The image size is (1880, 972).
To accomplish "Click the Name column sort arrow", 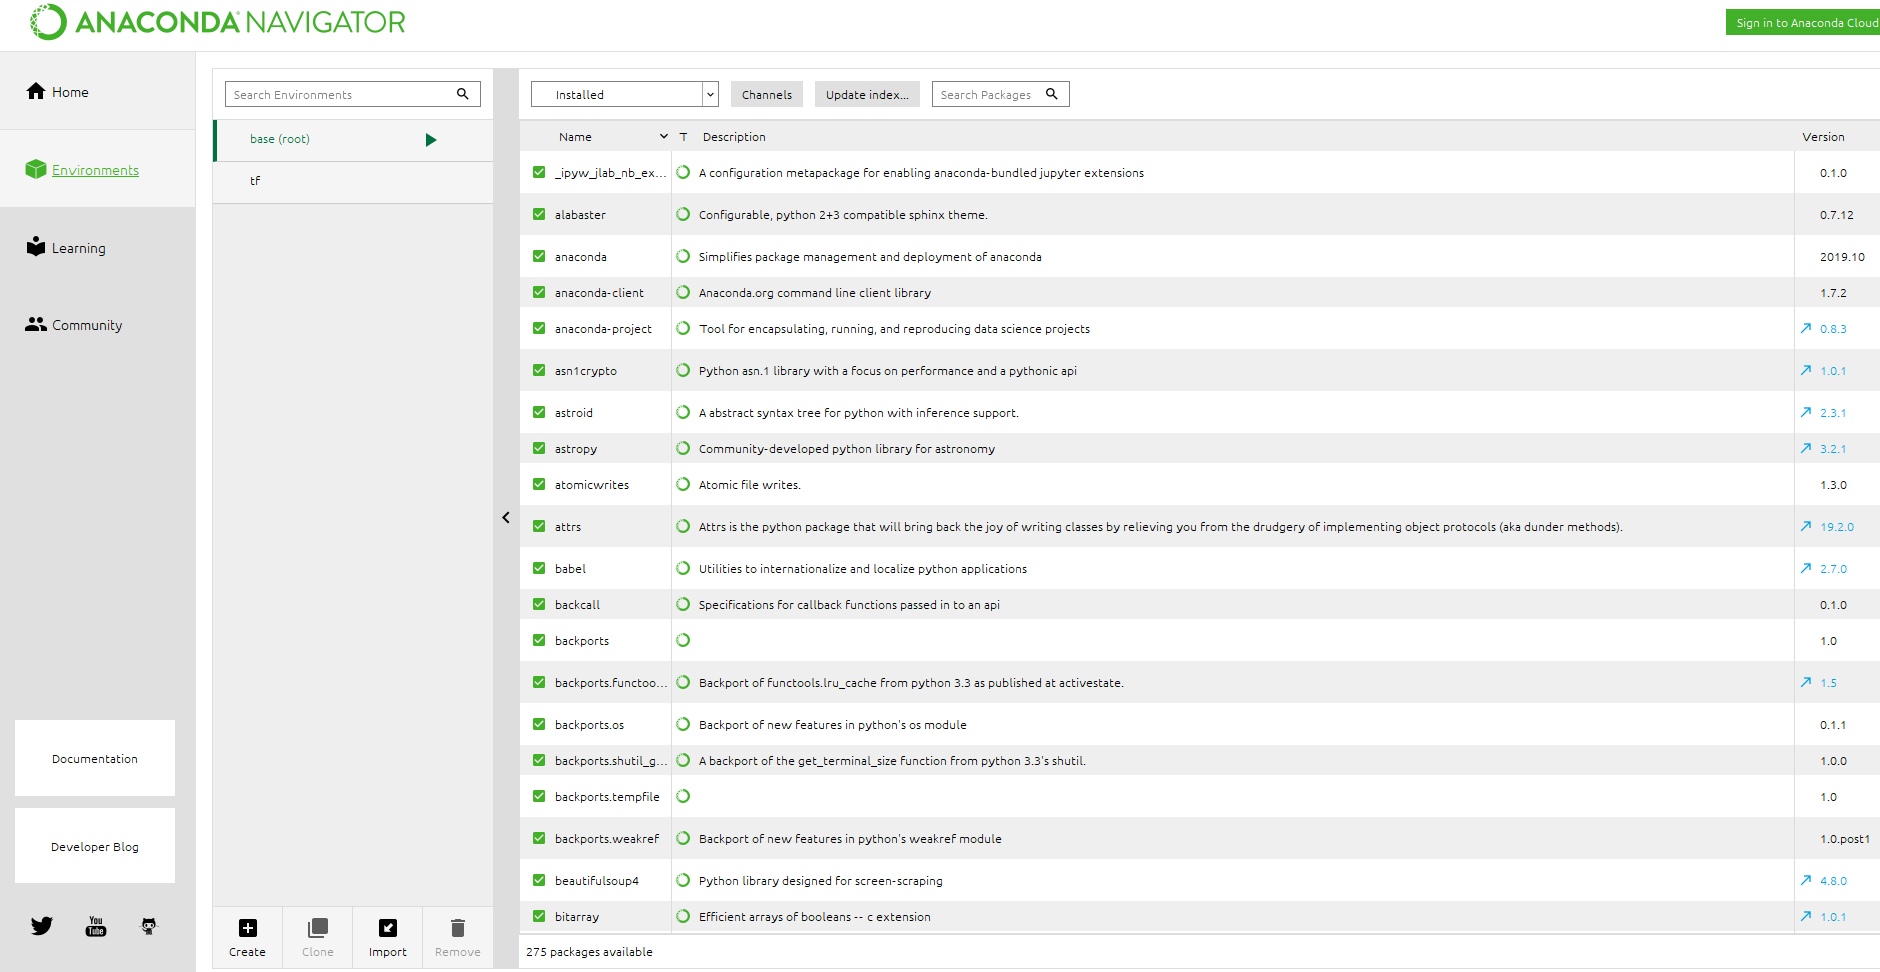I will click(x=663, y=136).
